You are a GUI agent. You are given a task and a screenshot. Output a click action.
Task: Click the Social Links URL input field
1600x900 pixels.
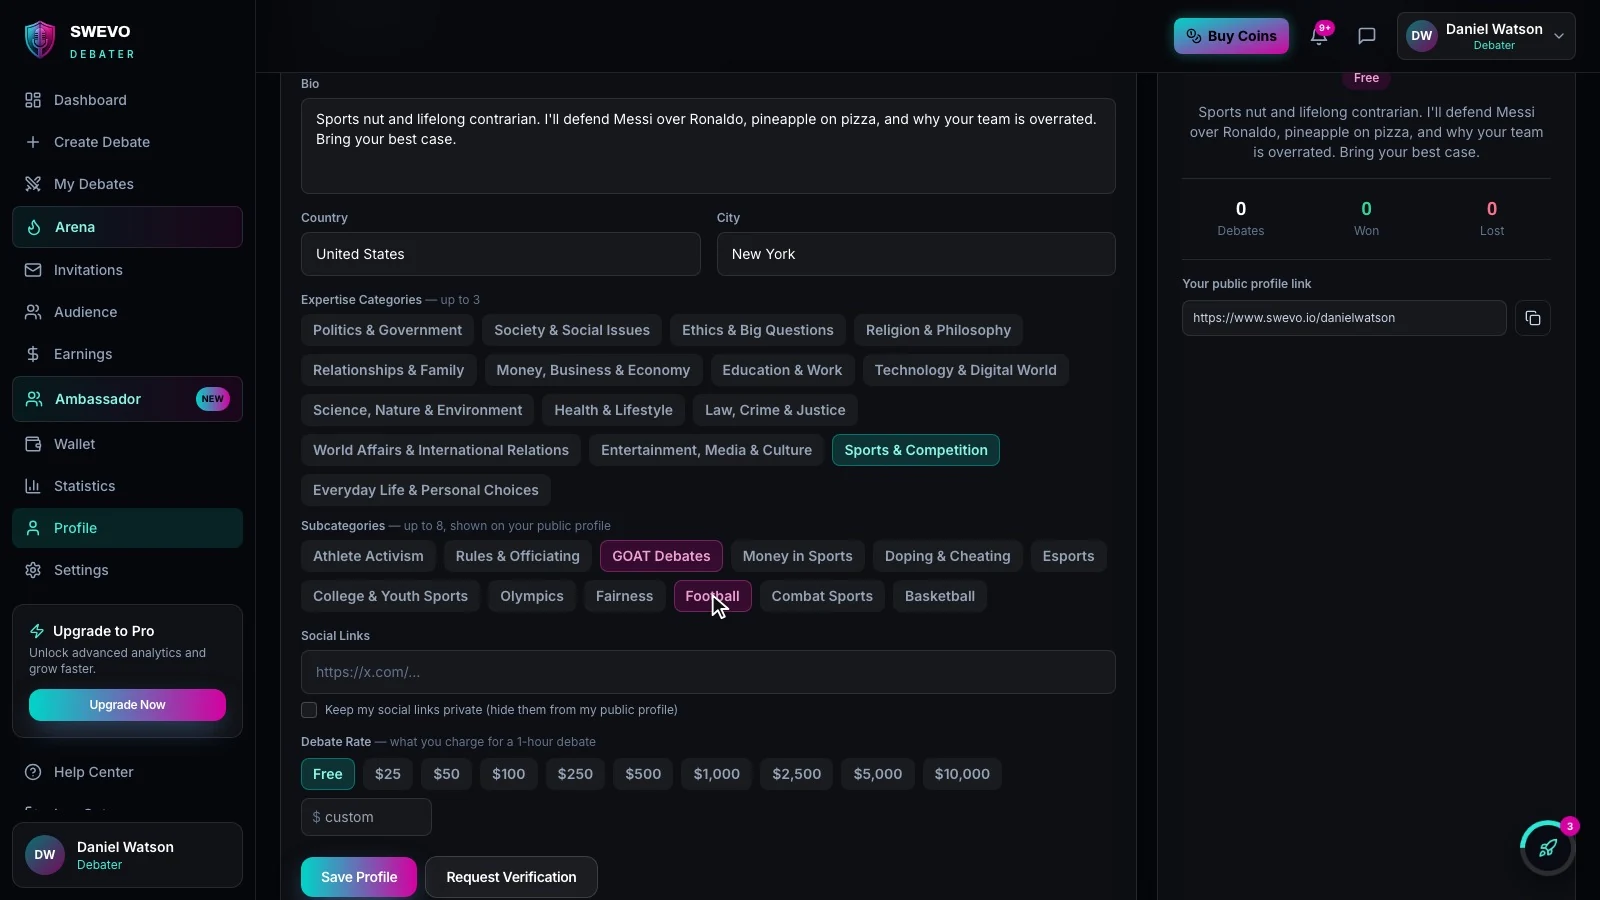pos(708,672)
